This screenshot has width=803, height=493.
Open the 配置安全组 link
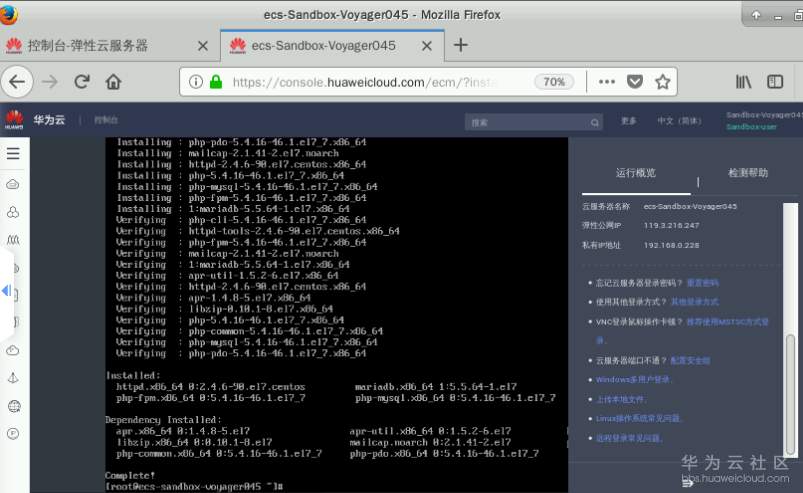pos(690,361)
